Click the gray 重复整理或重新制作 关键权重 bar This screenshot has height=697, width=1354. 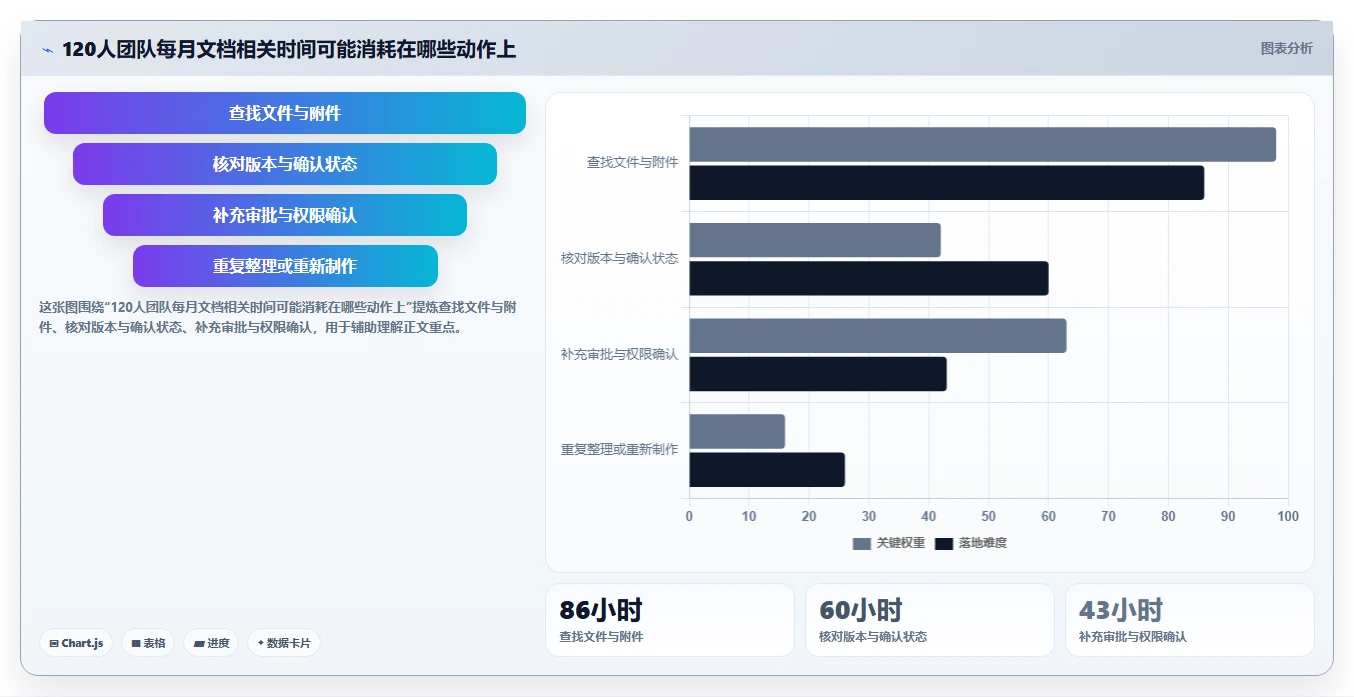pyautogui.click(x=737, y=431)
